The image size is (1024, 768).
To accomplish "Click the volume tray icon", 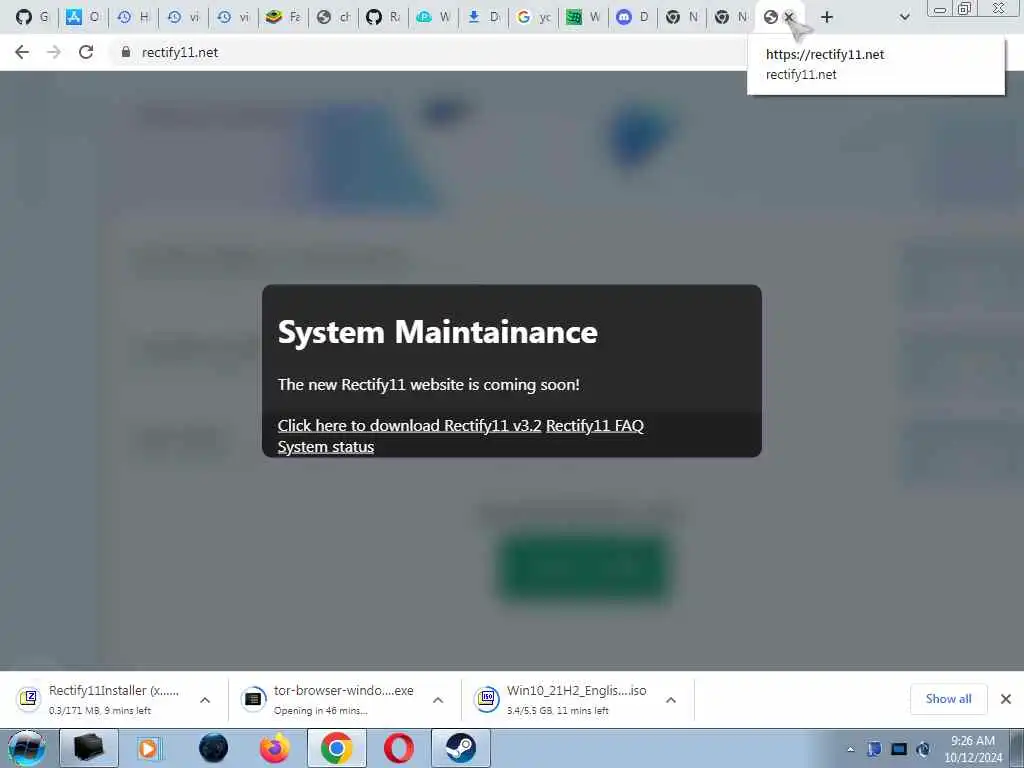I will (923, 750).
